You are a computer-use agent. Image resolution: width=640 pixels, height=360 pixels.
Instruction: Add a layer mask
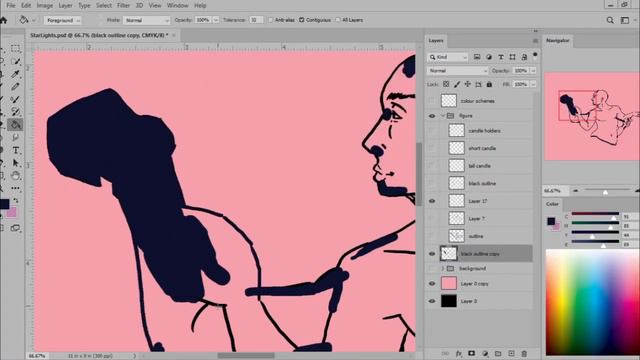(471, 353)
